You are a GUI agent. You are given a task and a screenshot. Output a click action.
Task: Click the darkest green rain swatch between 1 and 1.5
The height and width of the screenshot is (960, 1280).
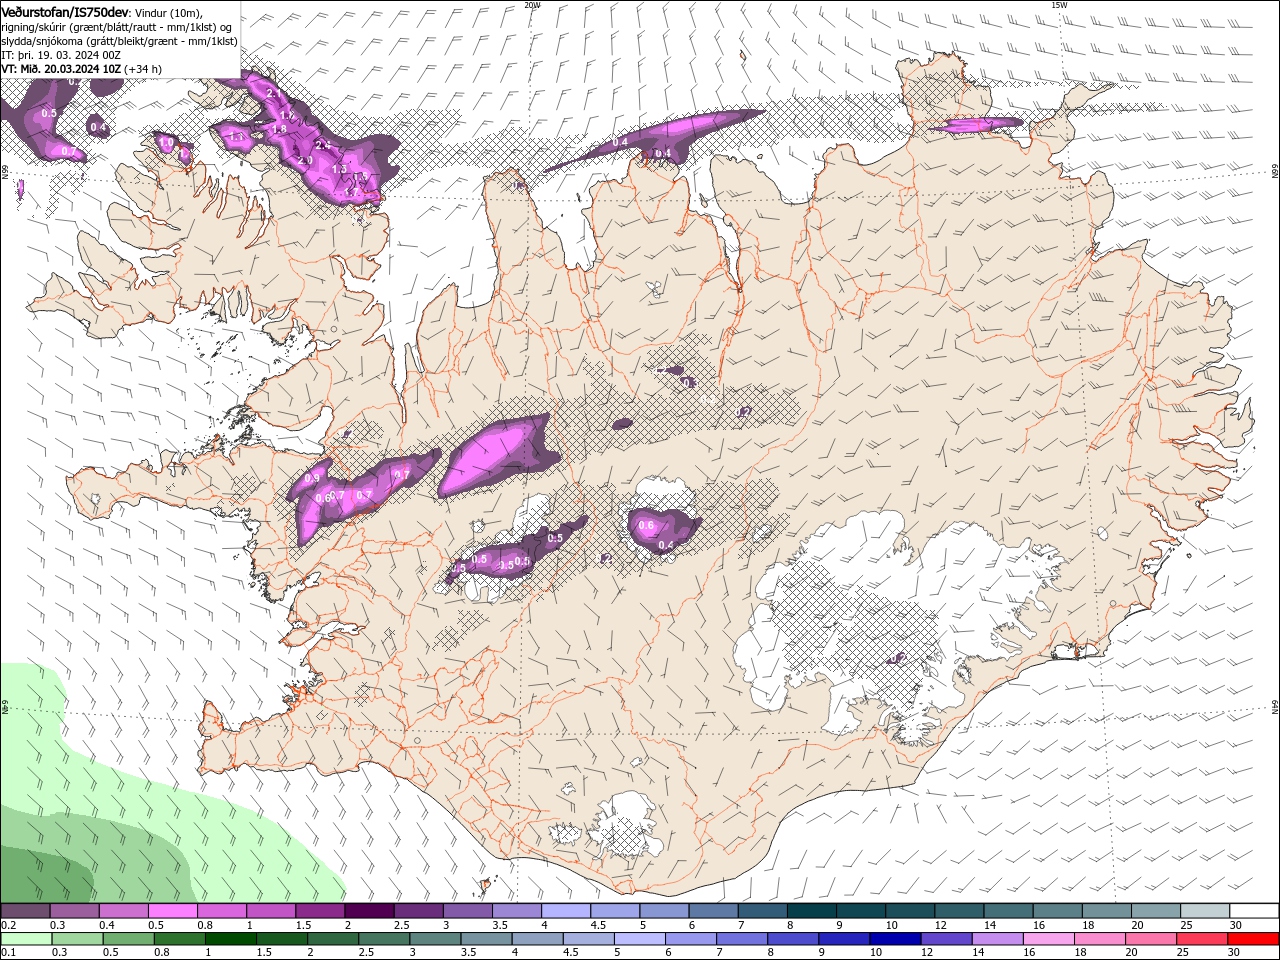230,939
